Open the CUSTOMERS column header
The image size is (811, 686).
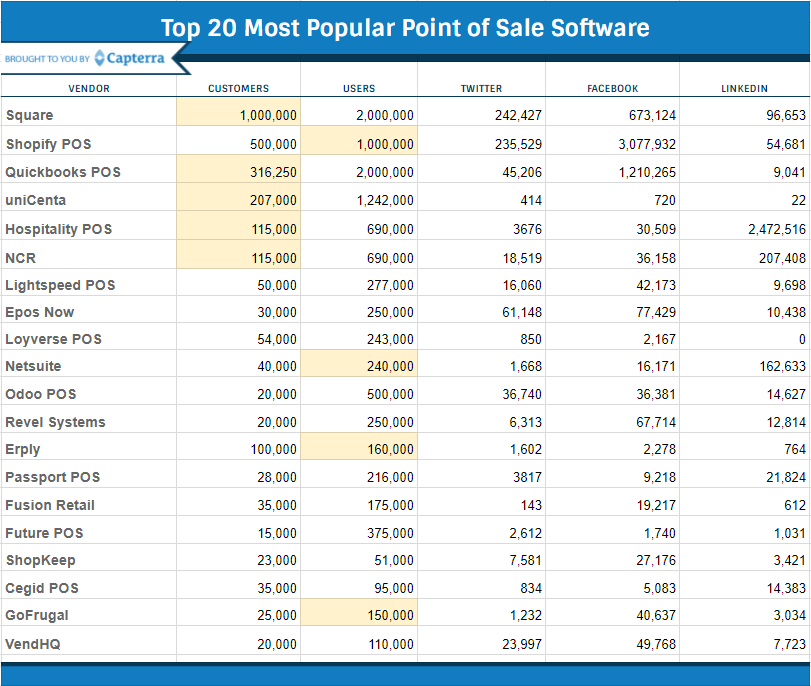[238, 88]
